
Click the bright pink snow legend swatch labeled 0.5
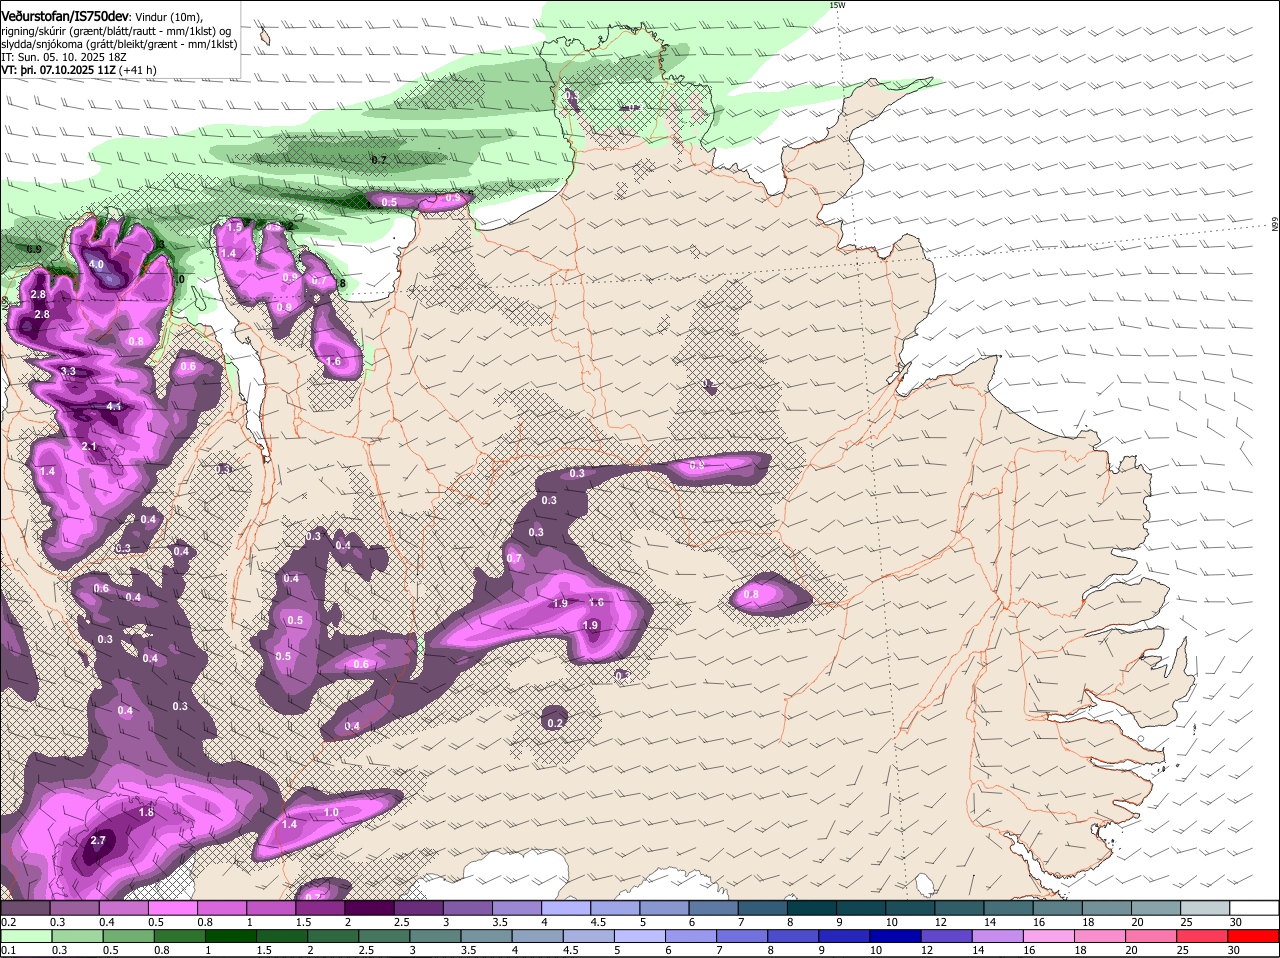coord(172,907)
